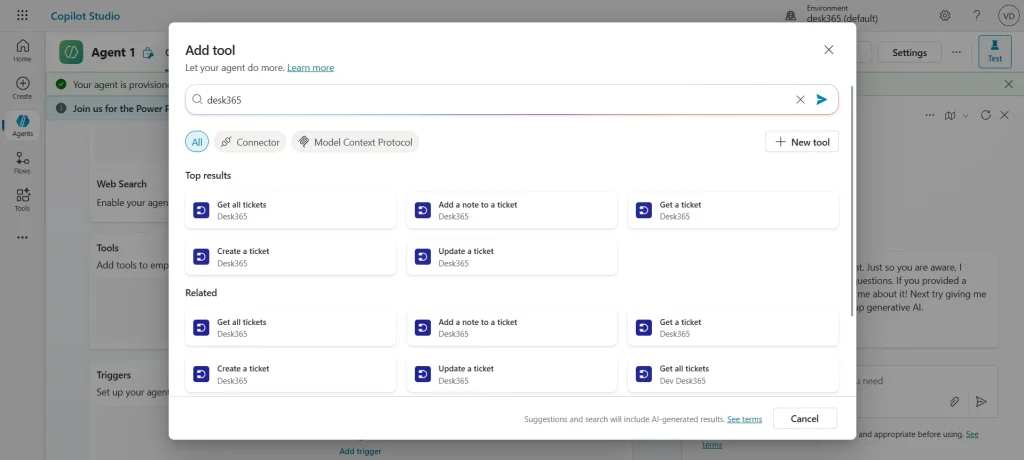Open the See terms link in dialog footer

[x=744, y=419]
